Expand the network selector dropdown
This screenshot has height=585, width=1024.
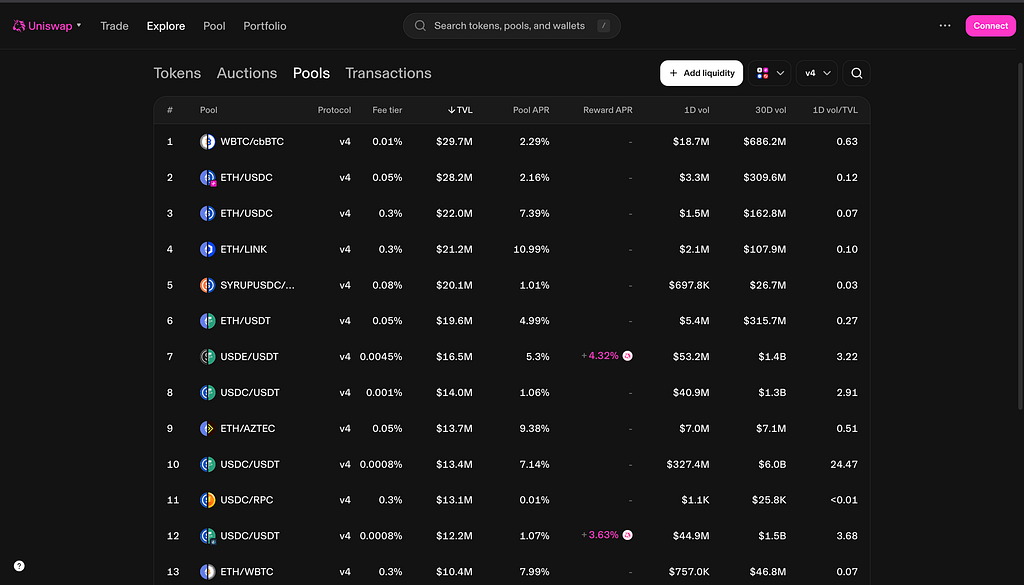pyautogui.click(x=770, y=73)
